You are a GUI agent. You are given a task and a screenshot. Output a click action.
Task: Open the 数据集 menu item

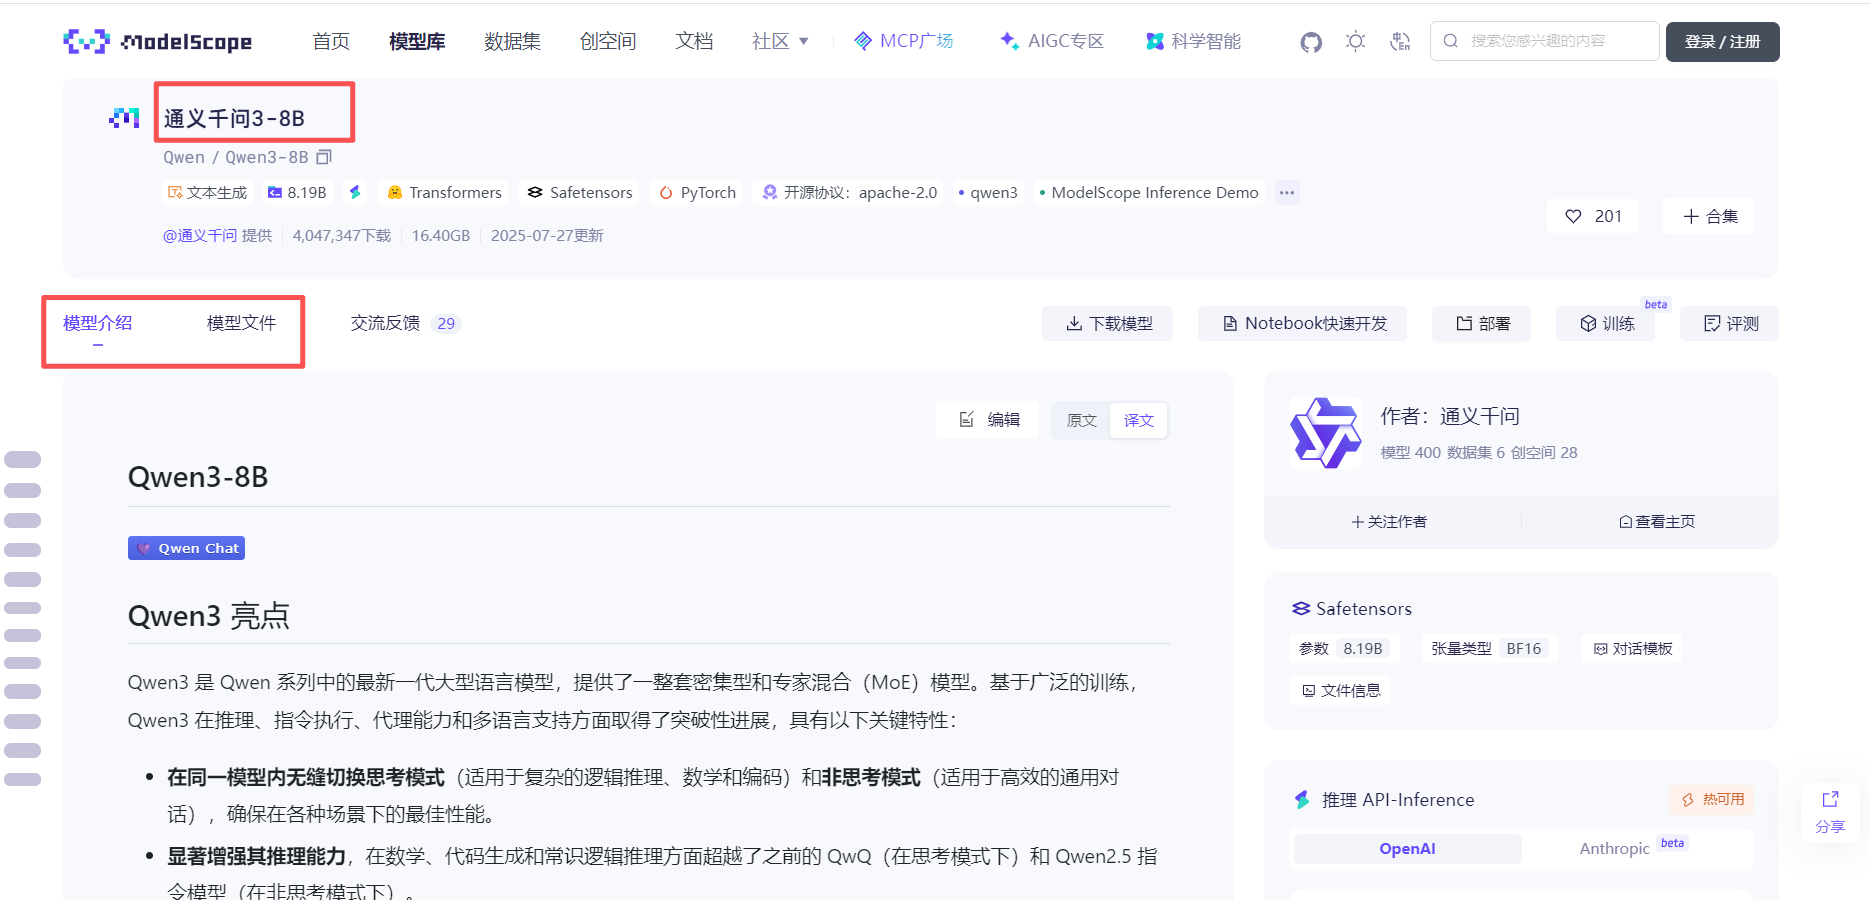coord(512,41)
